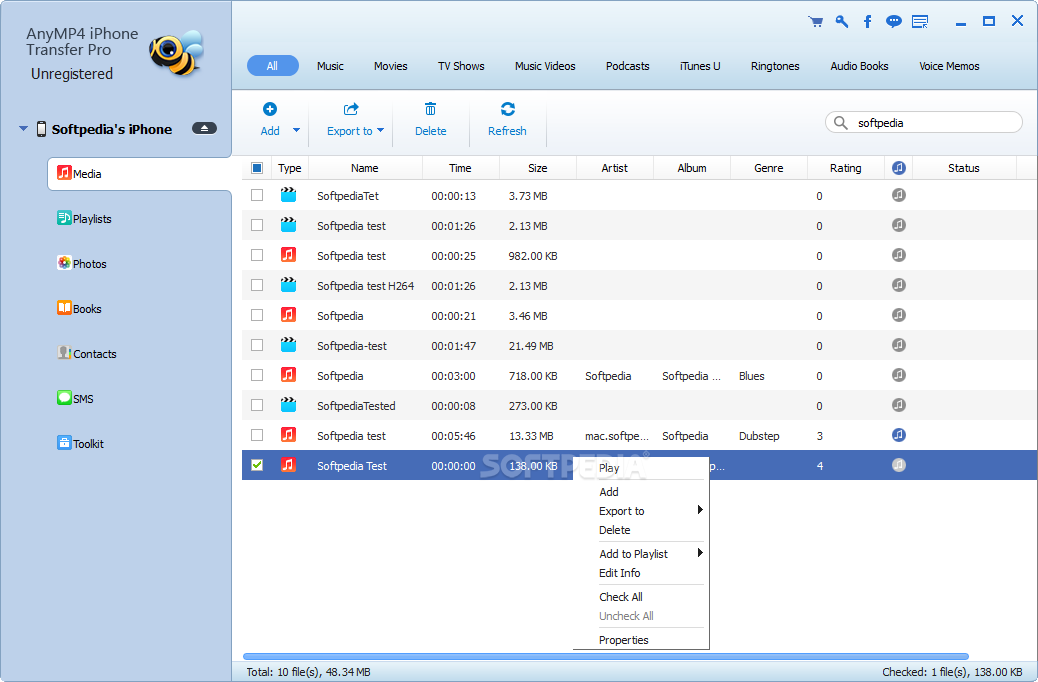Image resolution: width=1038 pixels, height=682 pixels.
Task: Click ringtone icon for SoftpediaTet row
Action: tap(898, 195)
